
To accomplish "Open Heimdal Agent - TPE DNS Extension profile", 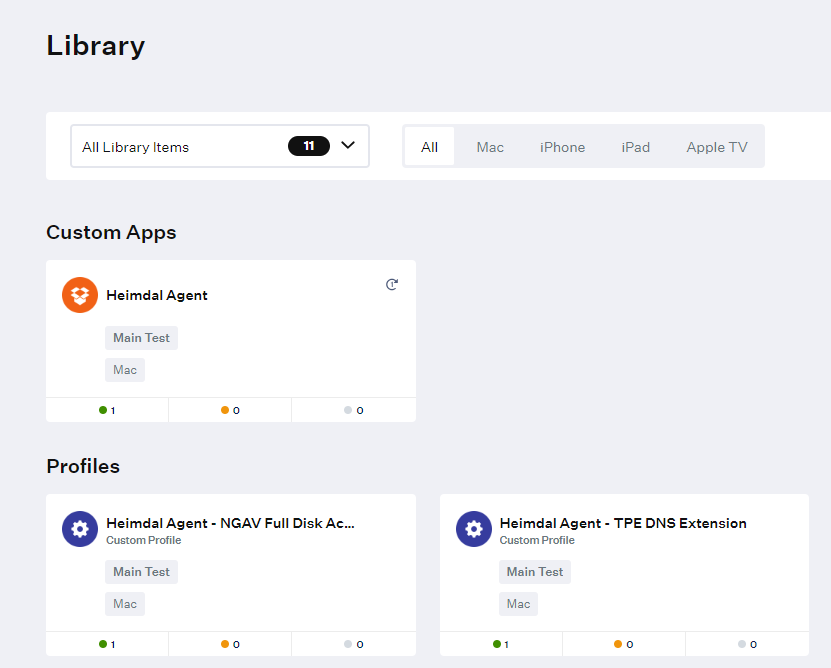I will (x=623, y=523).
